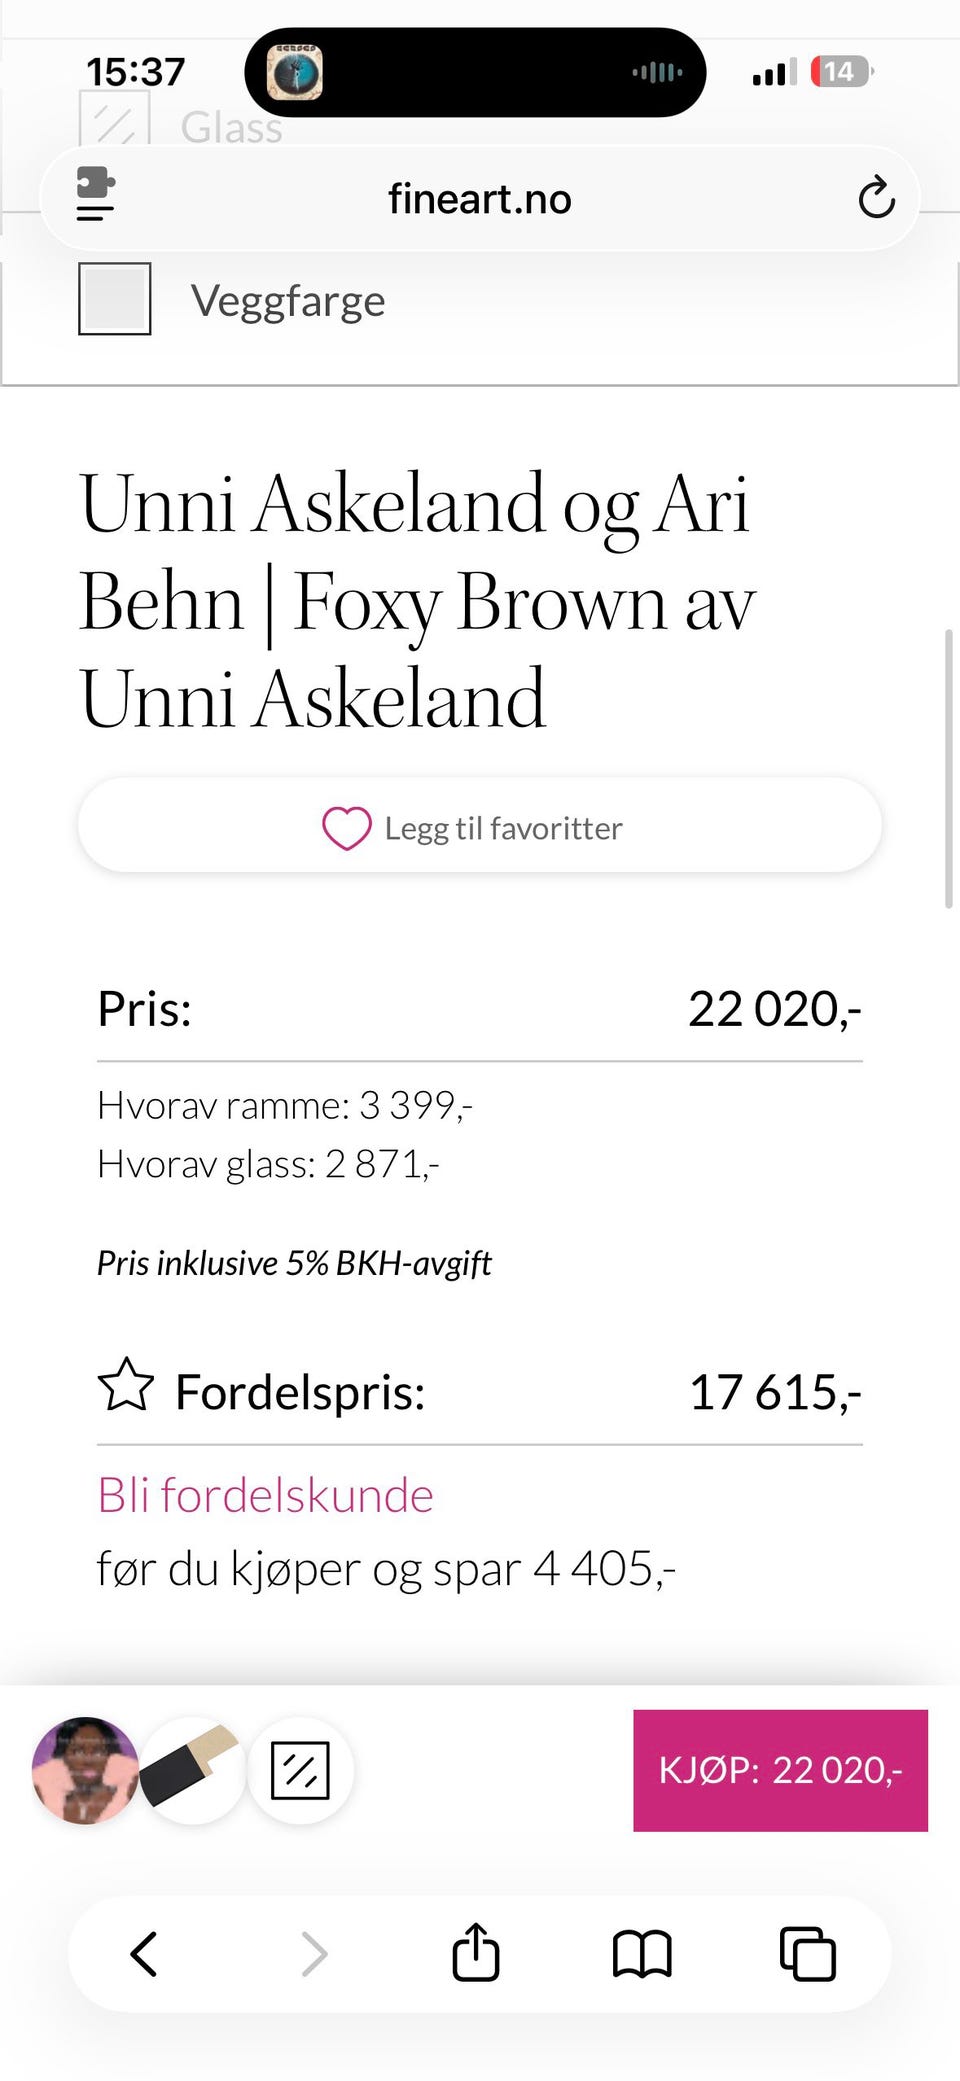Viewport: 960px width, 2081px height.
Task: Select the frame sample thumbnail
Action: point(192,1770)
